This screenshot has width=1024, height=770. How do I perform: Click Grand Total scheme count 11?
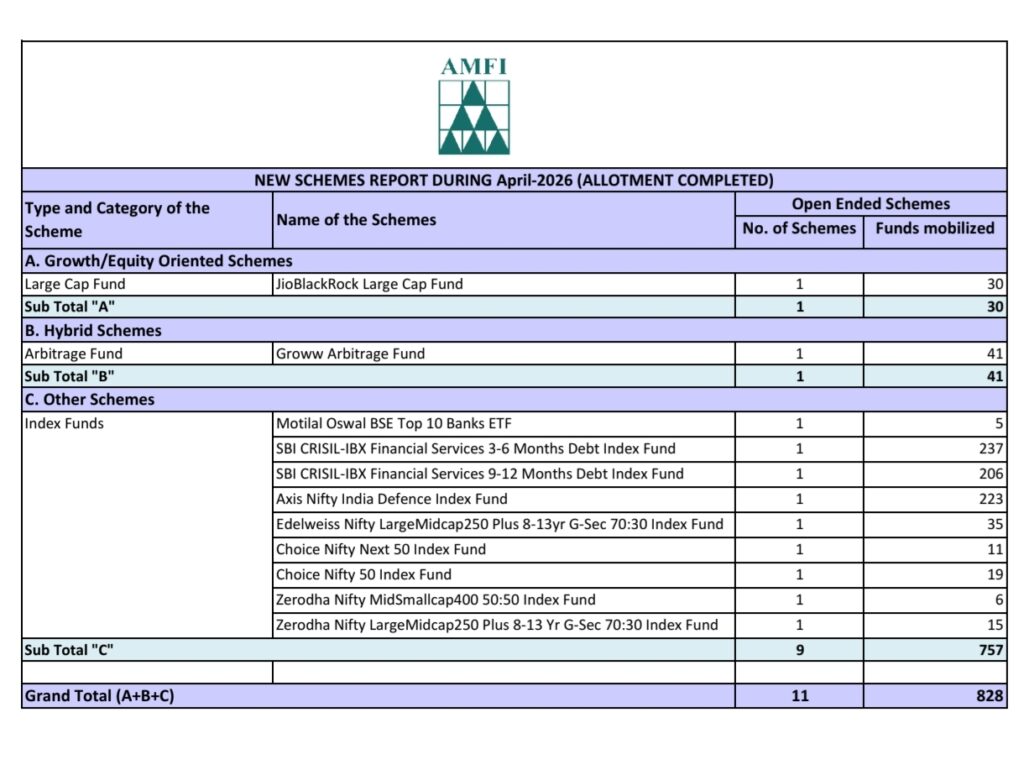(799, 696)
